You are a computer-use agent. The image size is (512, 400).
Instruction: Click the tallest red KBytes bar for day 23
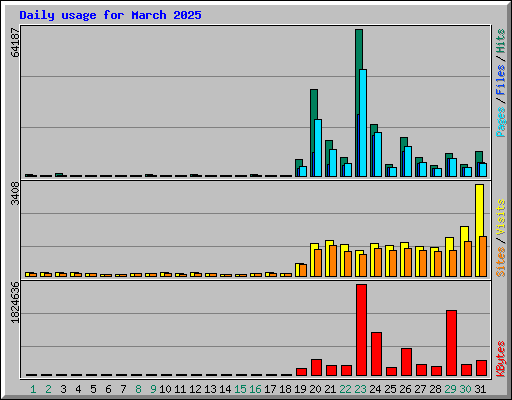[361, 330]
